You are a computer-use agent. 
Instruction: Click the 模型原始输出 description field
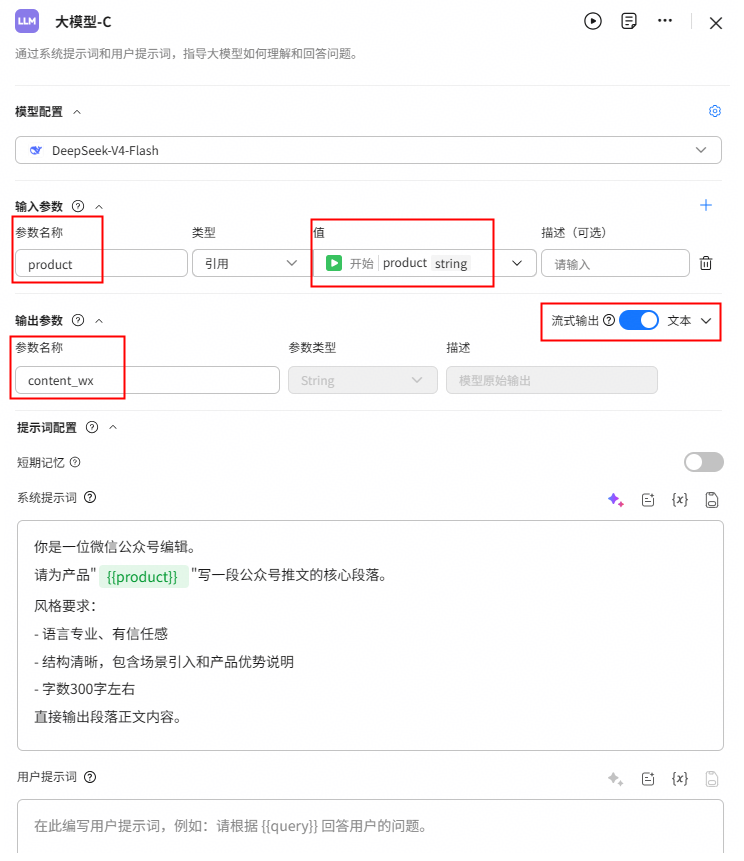point(551,381)
